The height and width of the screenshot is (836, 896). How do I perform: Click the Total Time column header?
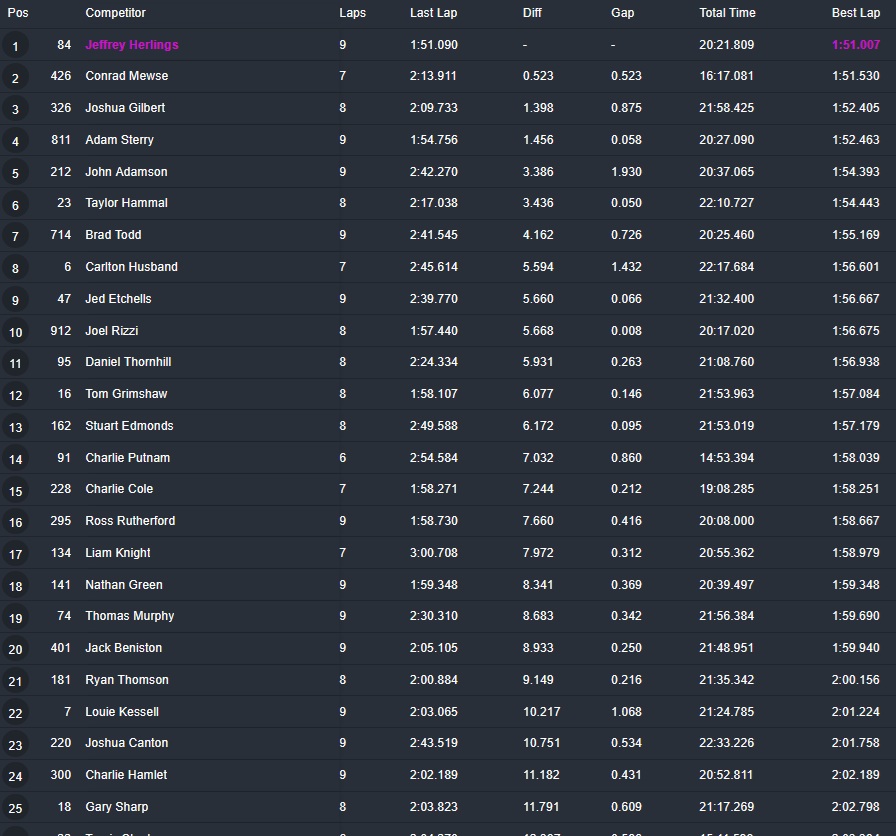point(727,13)
